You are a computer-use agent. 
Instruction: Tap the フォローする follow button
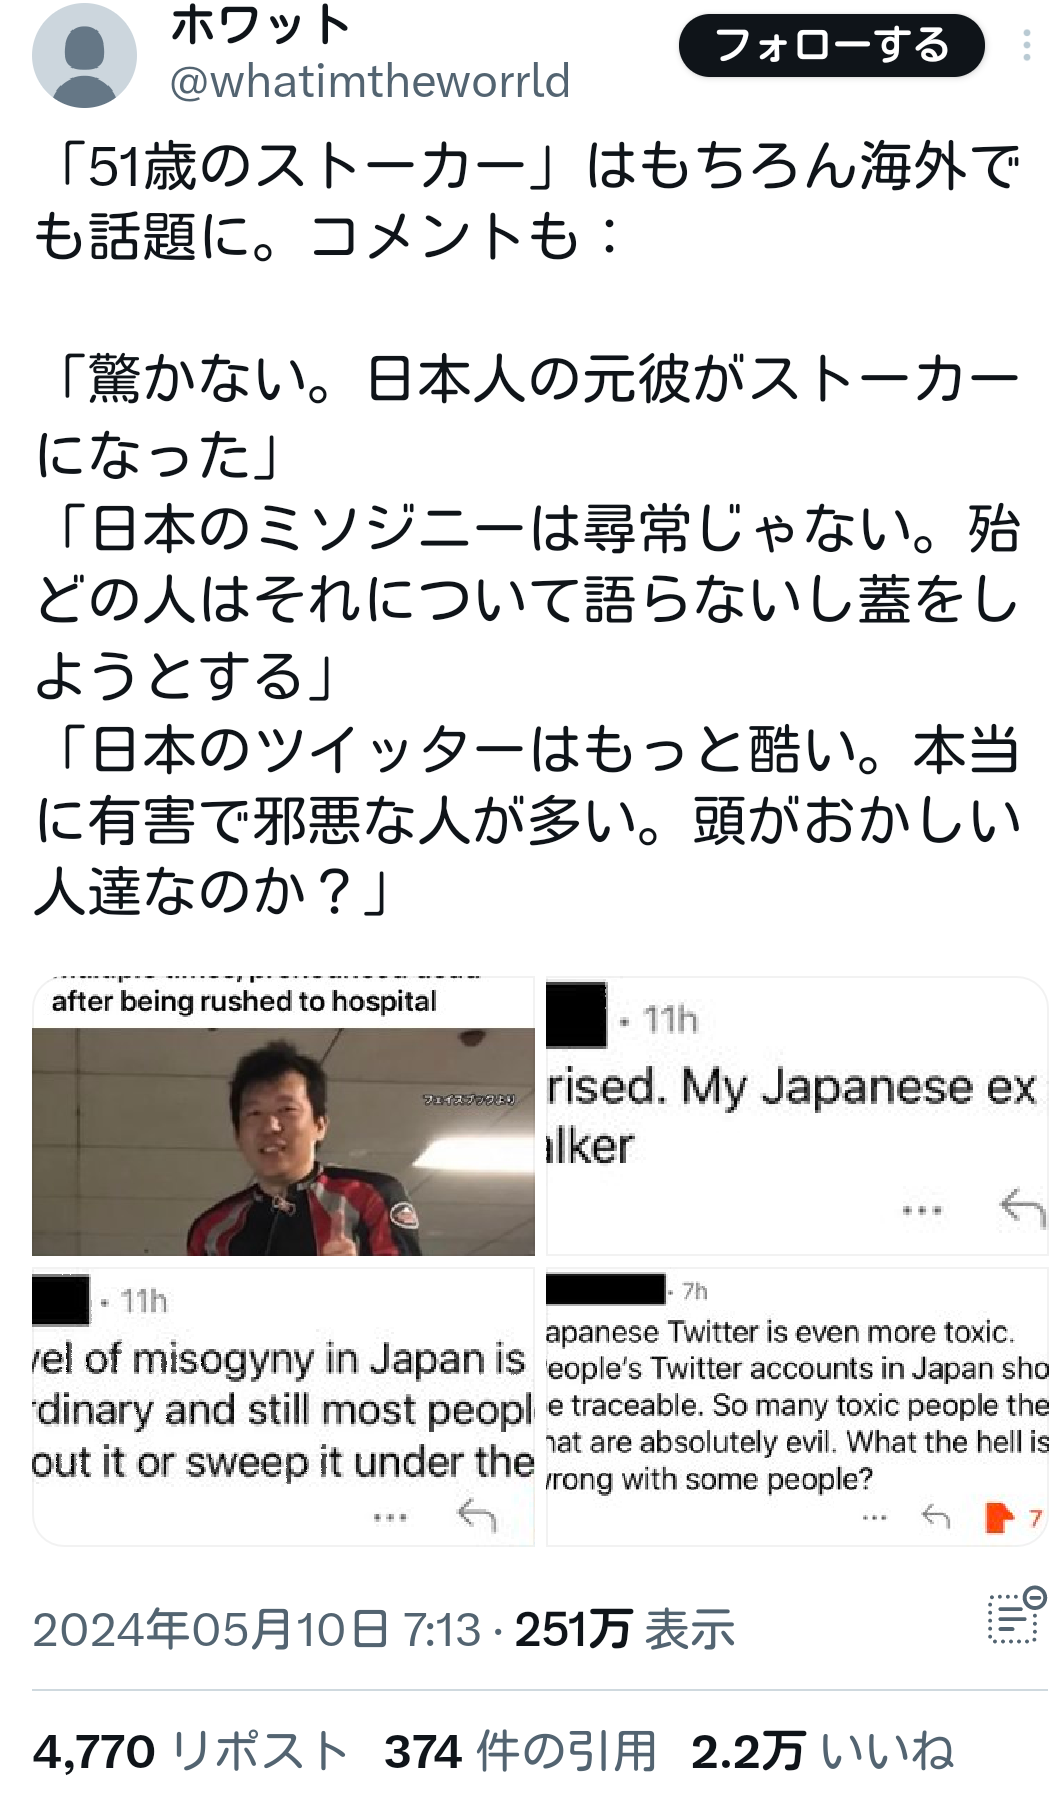click(831, 45)
